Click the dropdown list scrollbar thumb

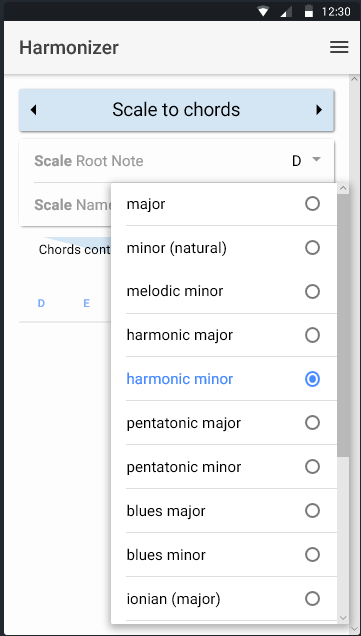[343, 324]
